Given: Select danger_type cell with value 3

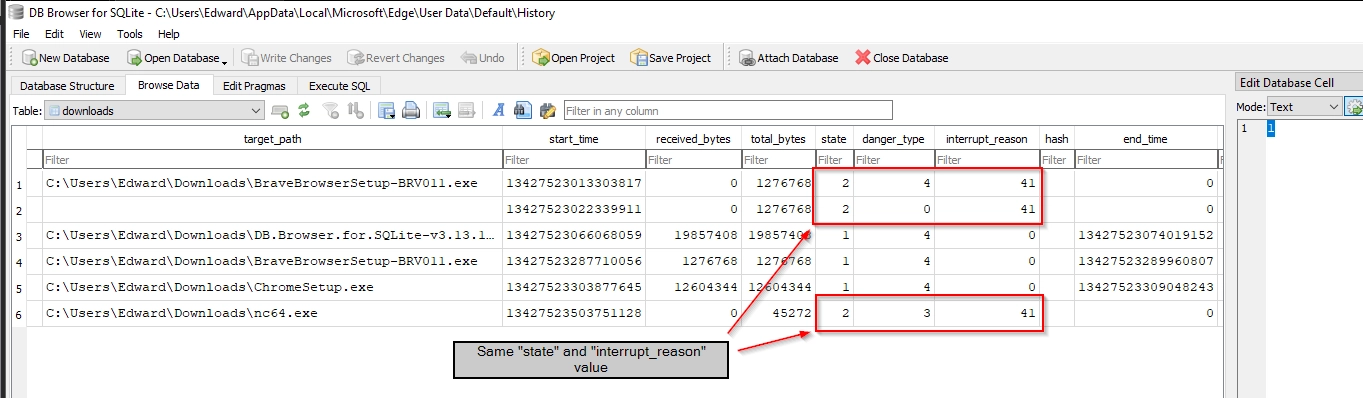Looking at the screenshot, I should [893, 314].
